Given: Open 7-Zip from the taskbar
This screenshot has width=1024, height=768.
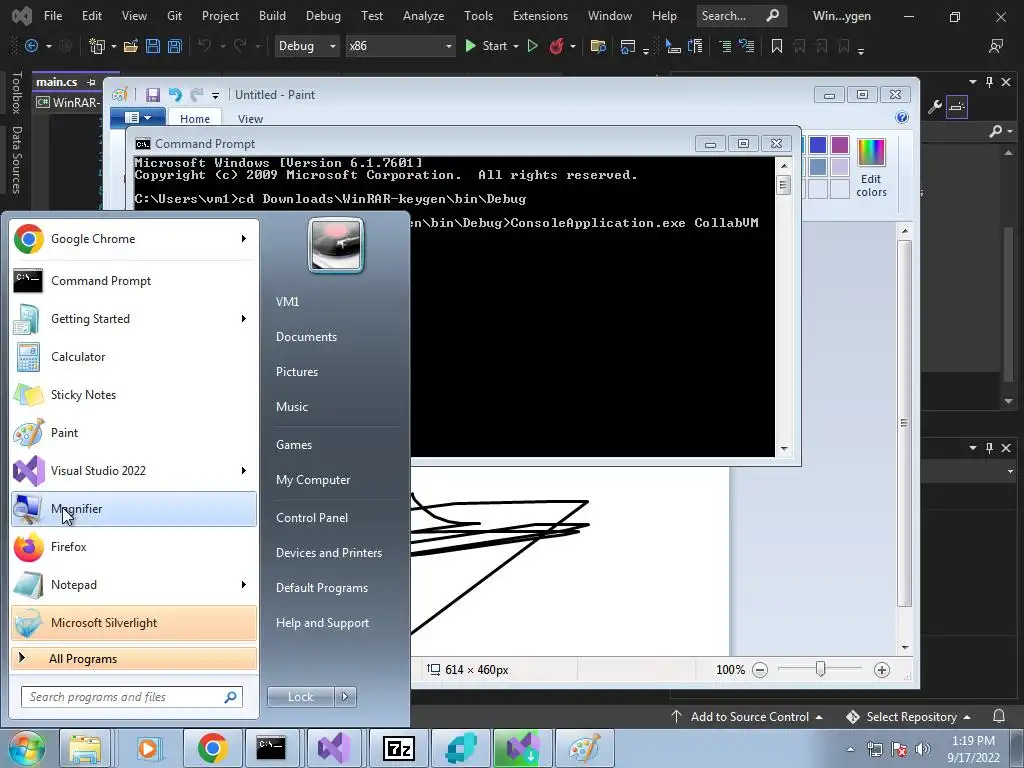Looking at the screenshot, I should point(398,748).
